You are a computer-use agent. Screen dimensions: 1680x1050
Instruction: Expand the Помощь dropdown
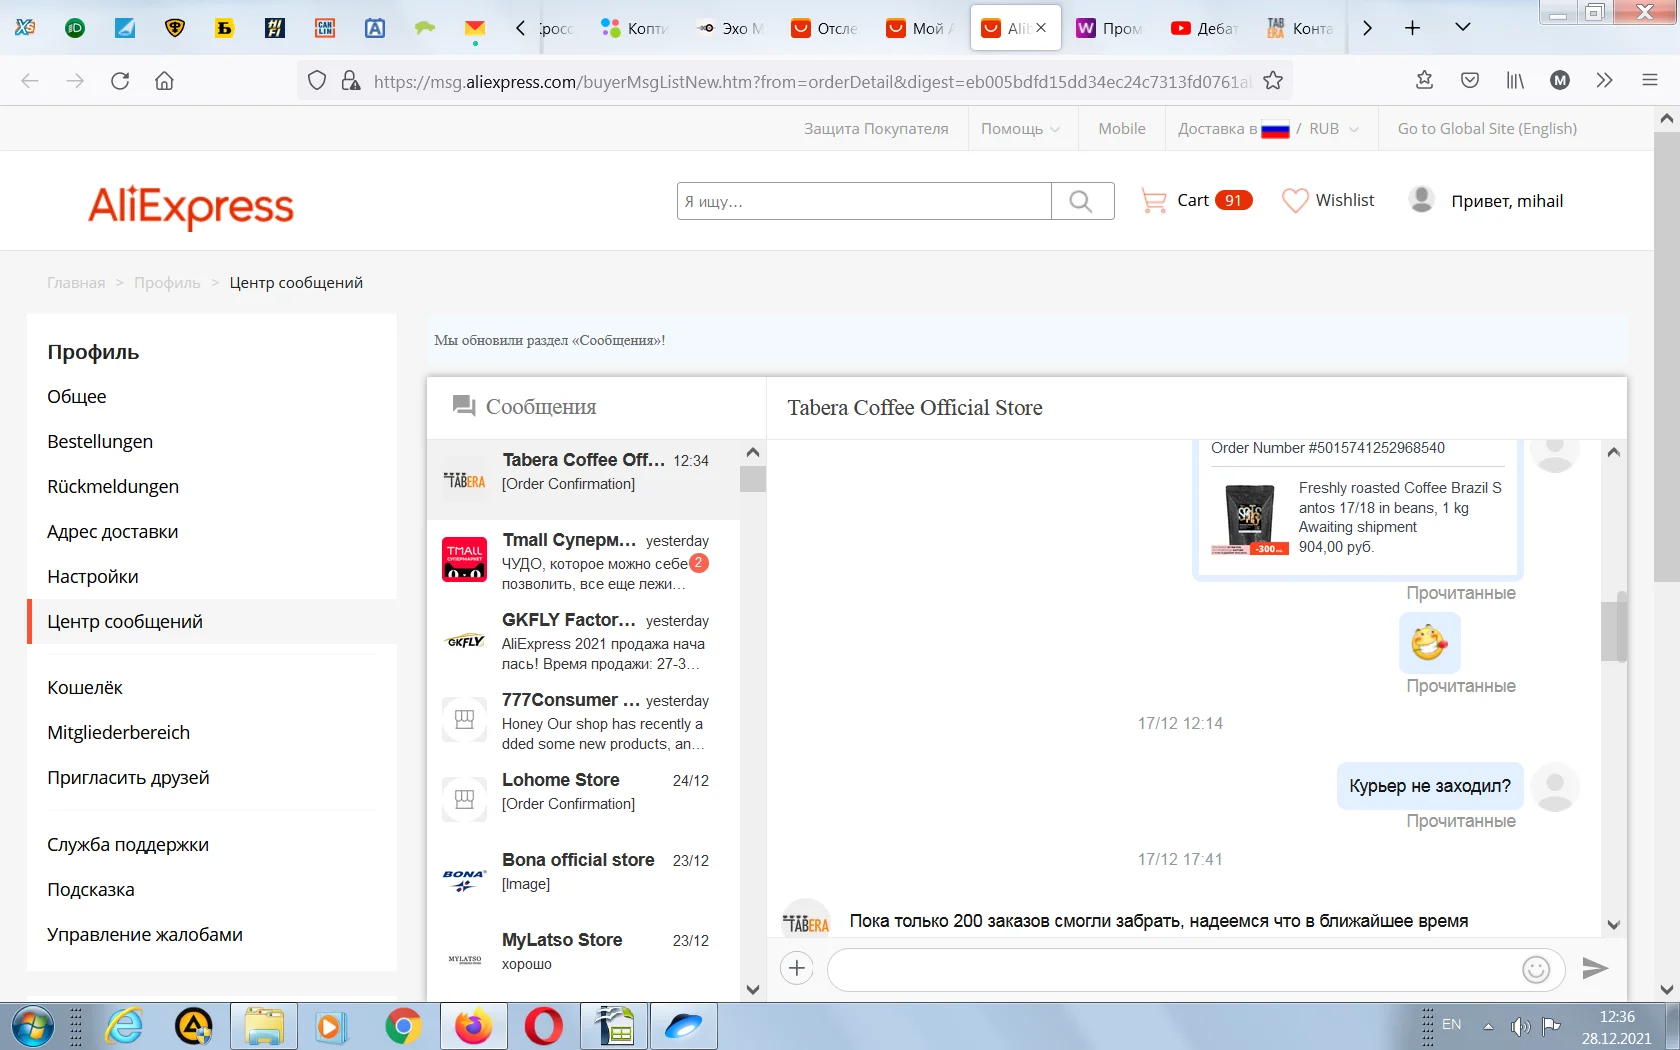[1021, 129]
